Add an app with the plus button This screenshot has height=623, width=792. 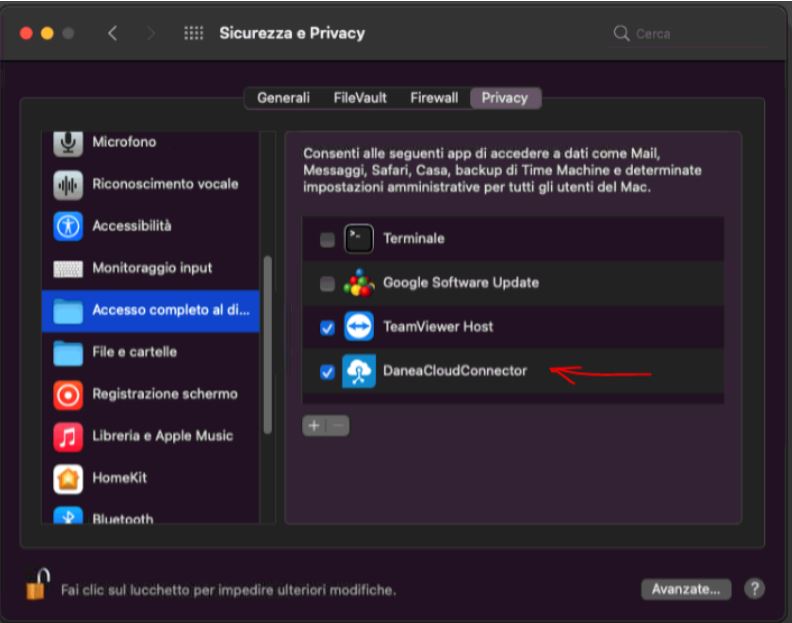[x=314, y=425]
